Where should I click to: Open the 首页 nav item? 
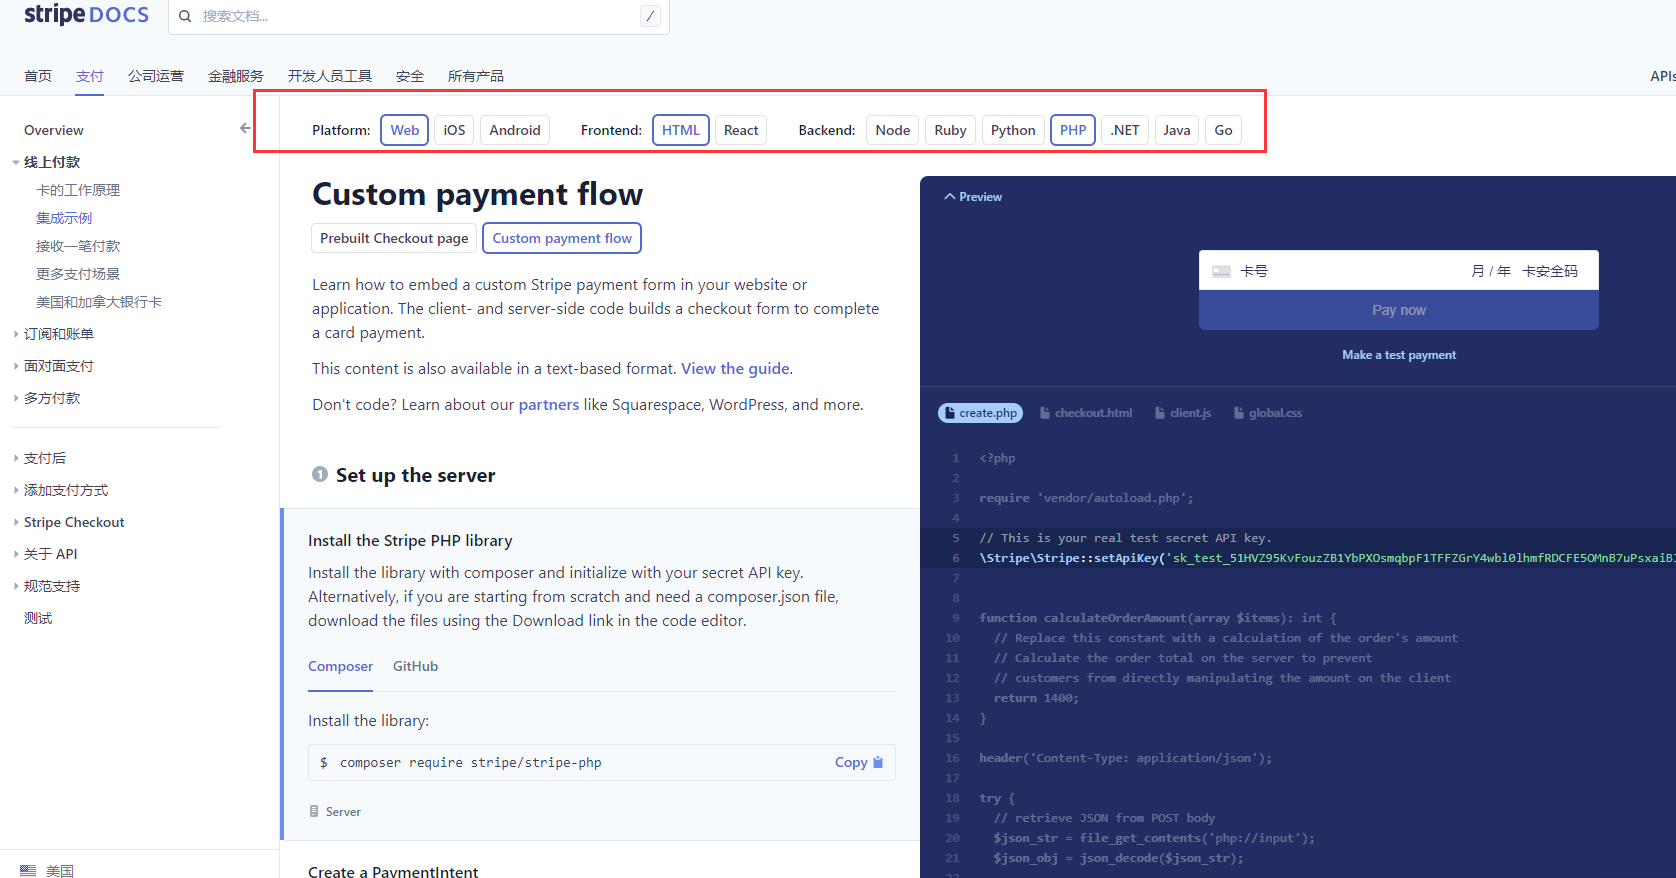coord(38,76)
